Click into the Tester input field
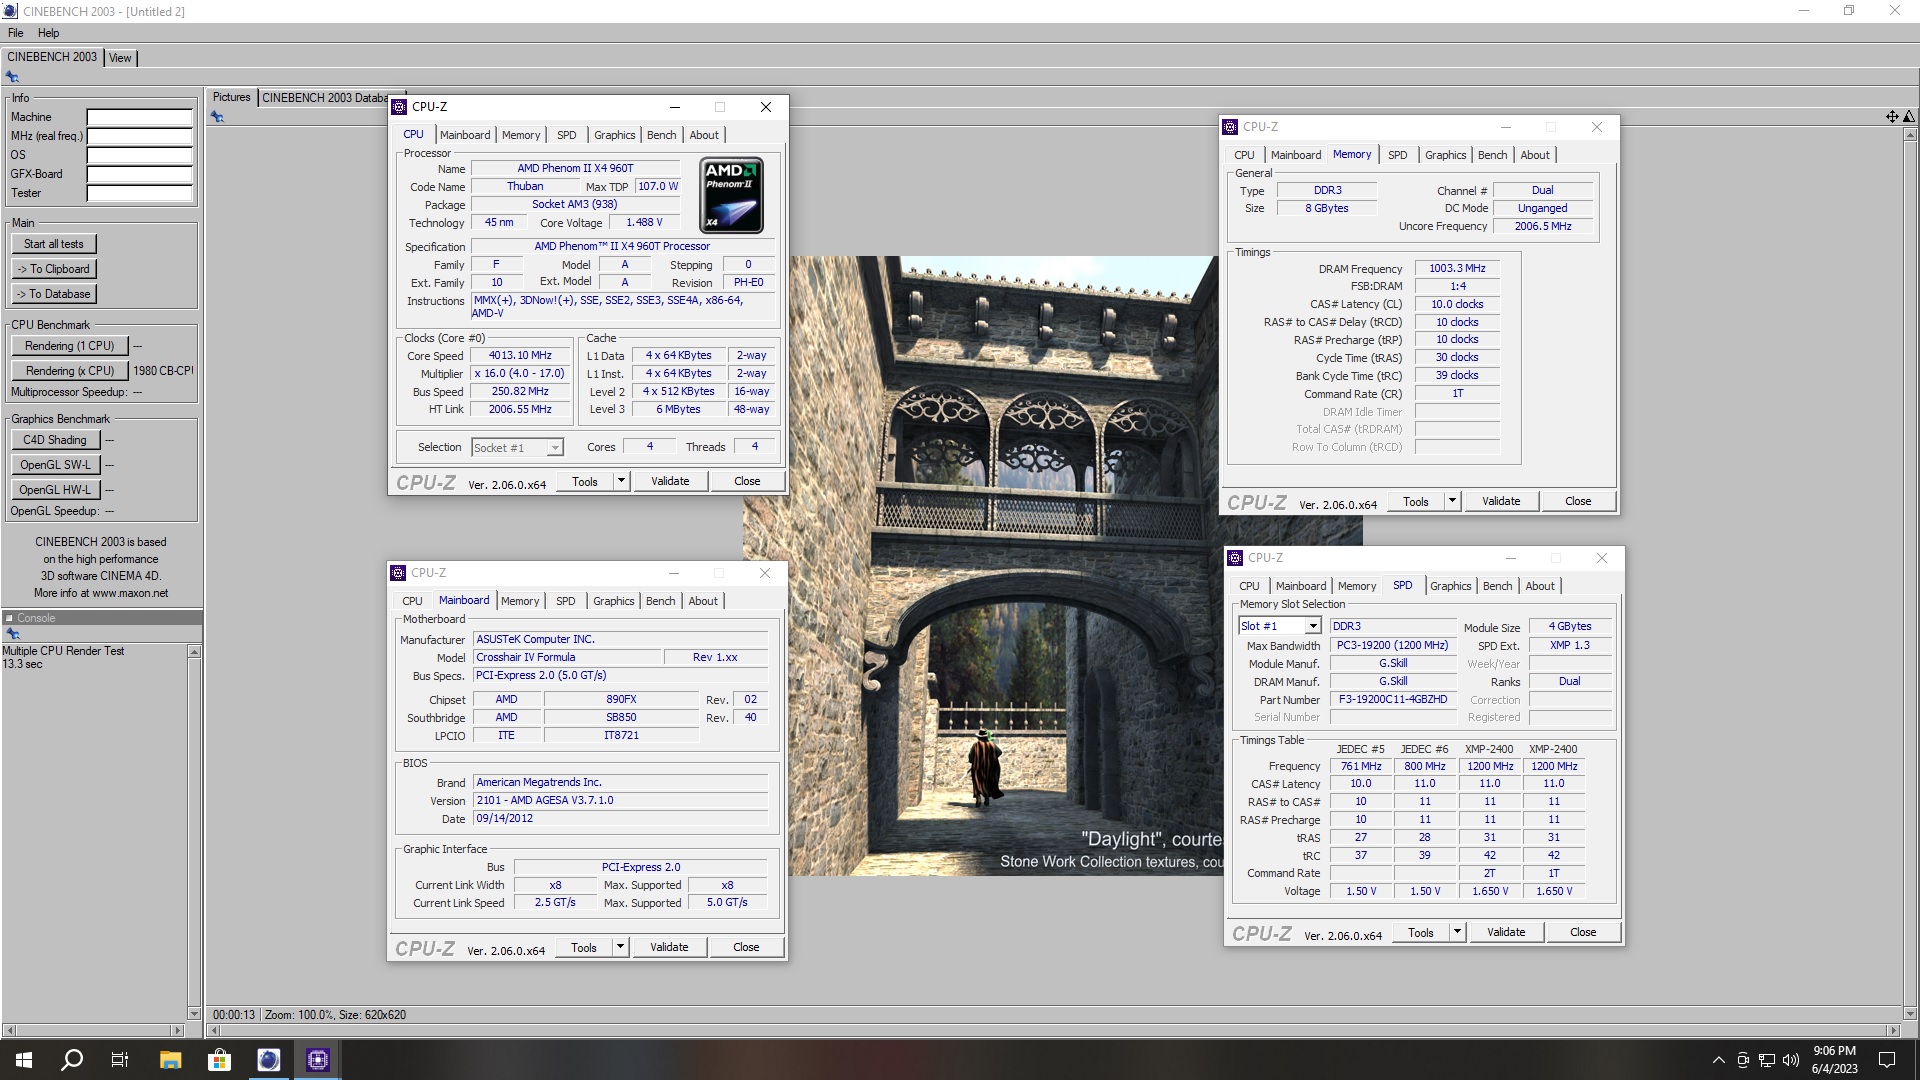1920x1080 pixels. pos(139,193)
